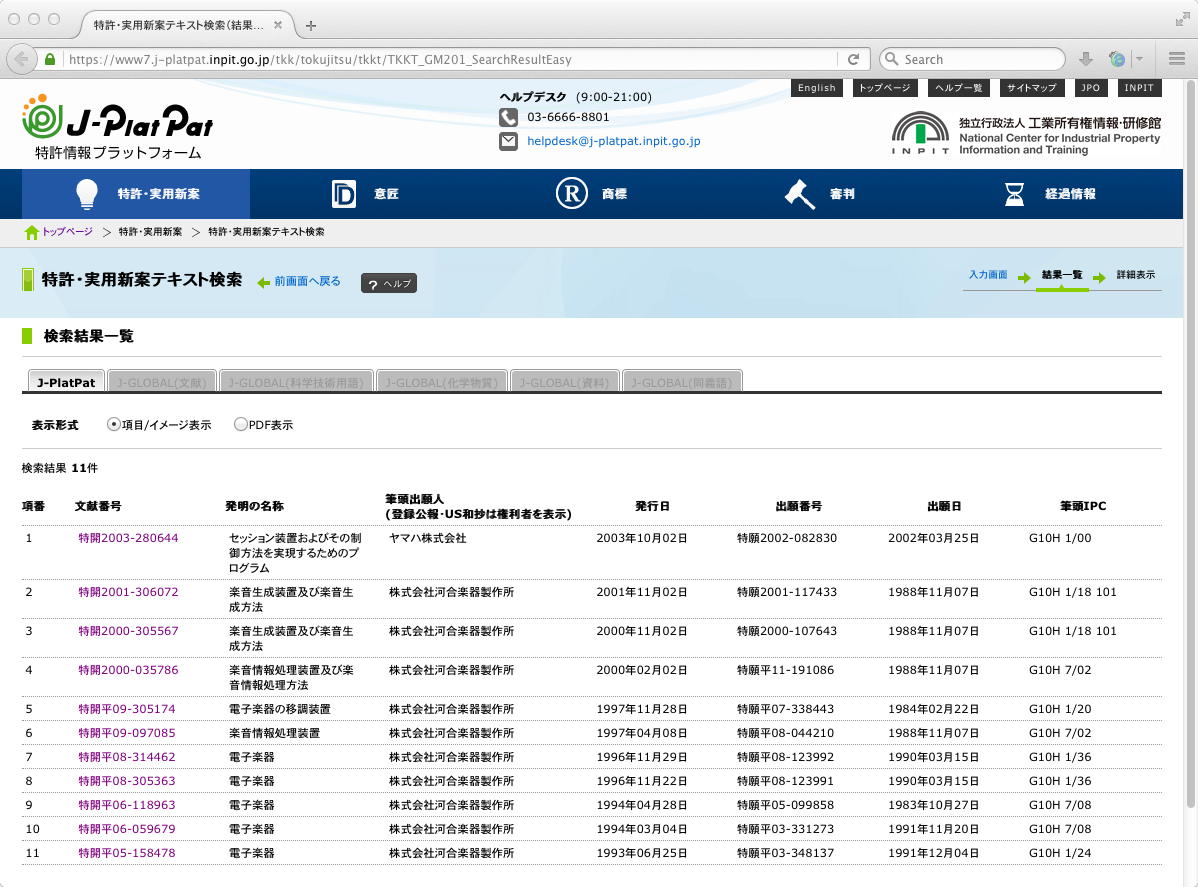Switch to J-GLOBAL(科学技術用語) tab

pyautogui.click(x=296, y=382)
